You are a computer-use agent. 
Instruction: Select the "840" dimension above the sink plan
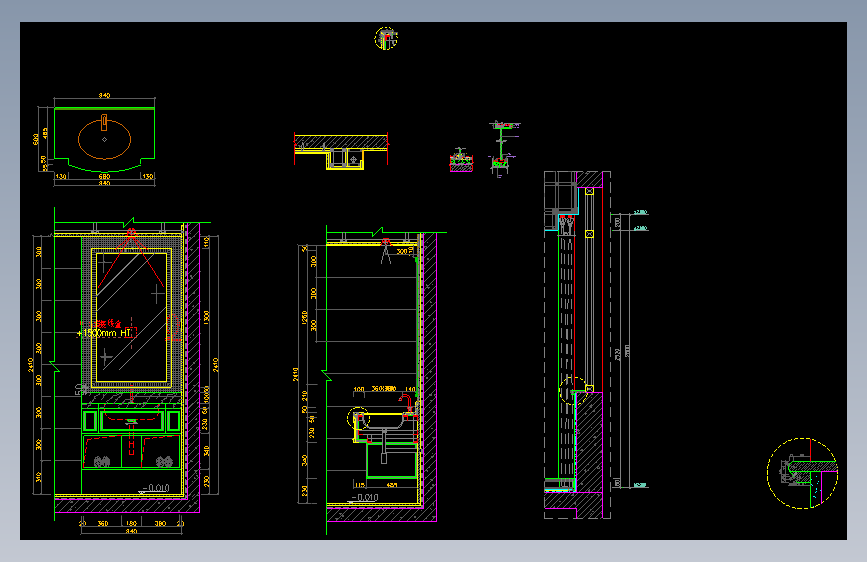105,95
